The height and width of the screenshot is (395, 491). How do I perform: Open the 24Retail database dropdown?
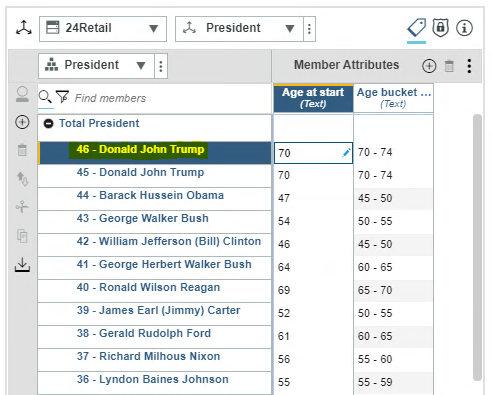[103, 29]
